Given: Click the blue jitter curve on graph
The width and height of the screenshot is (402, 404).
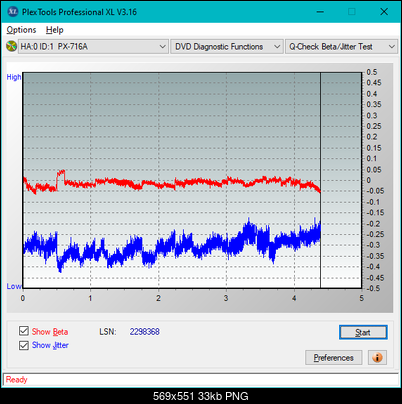Looking at the screenshot, I should (173, 247).
